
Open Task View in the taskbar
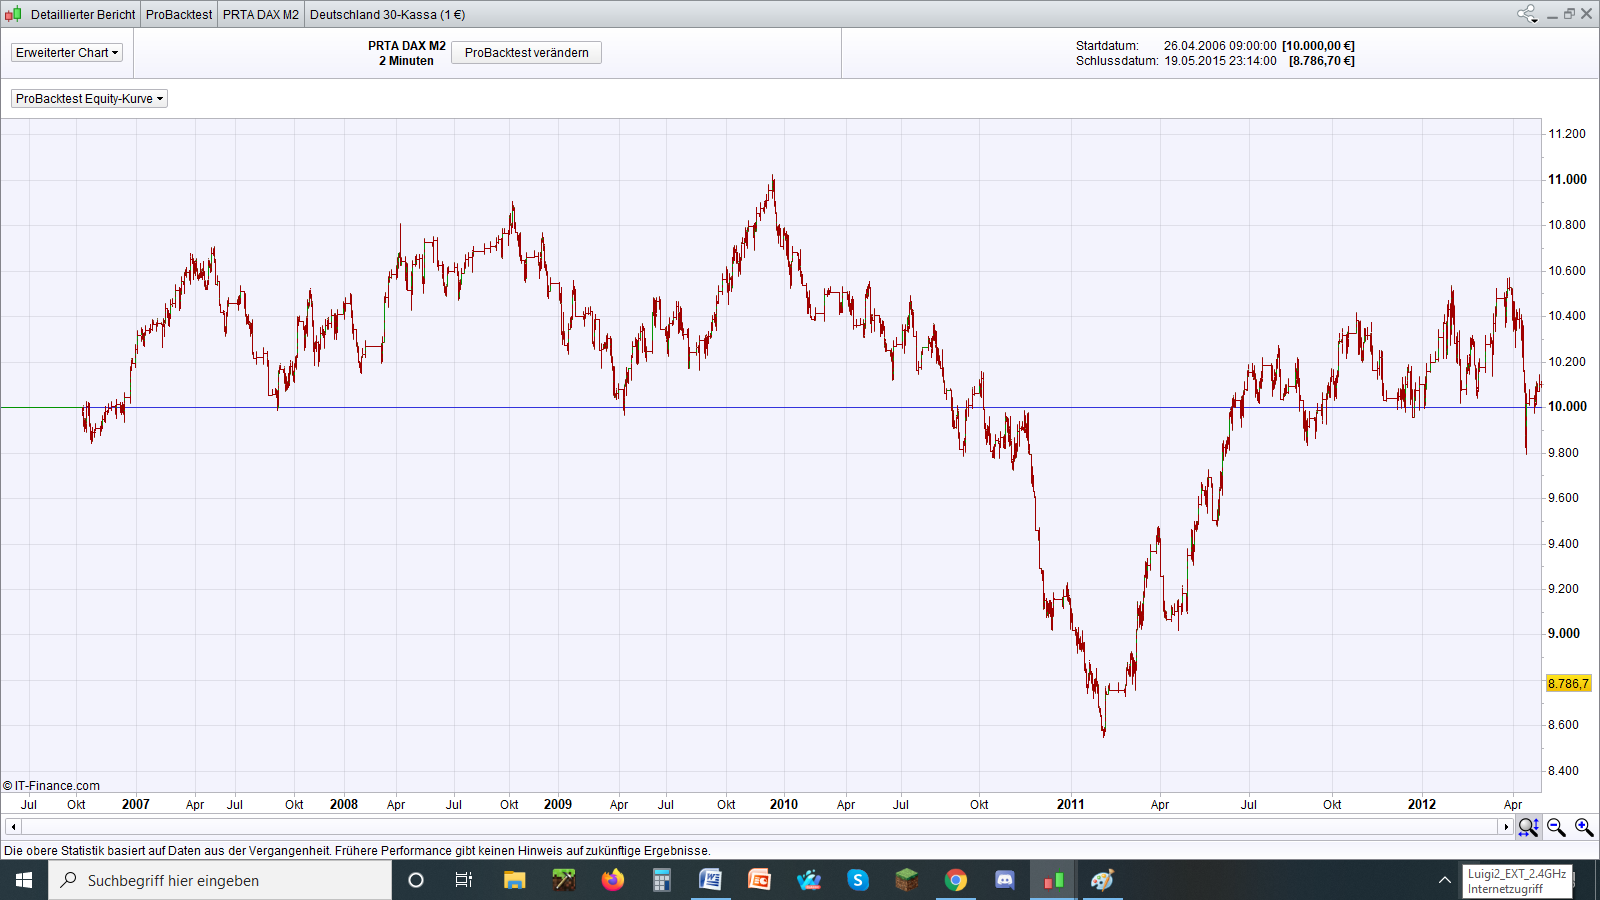pyautogui.click(x=464, y=880)
